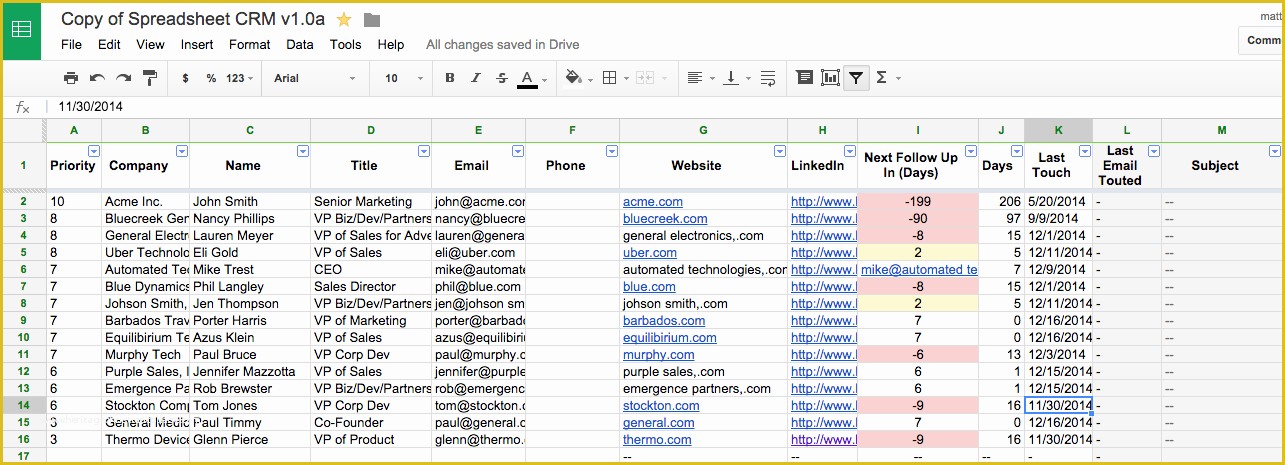This screenshot has width=1285, height=465.
Task: Move document using folder icon
Action: [372, 20]
